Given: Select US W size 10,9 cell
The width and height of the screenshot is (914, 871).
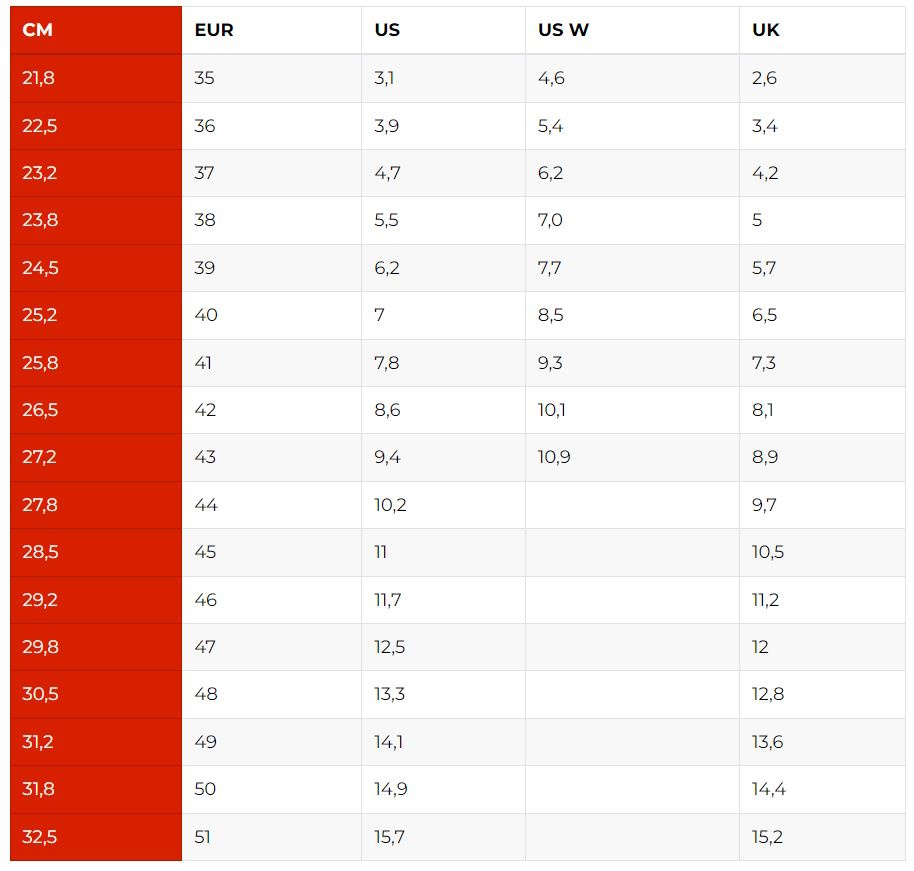Looking at the screenshot, I should pos(632,457).
